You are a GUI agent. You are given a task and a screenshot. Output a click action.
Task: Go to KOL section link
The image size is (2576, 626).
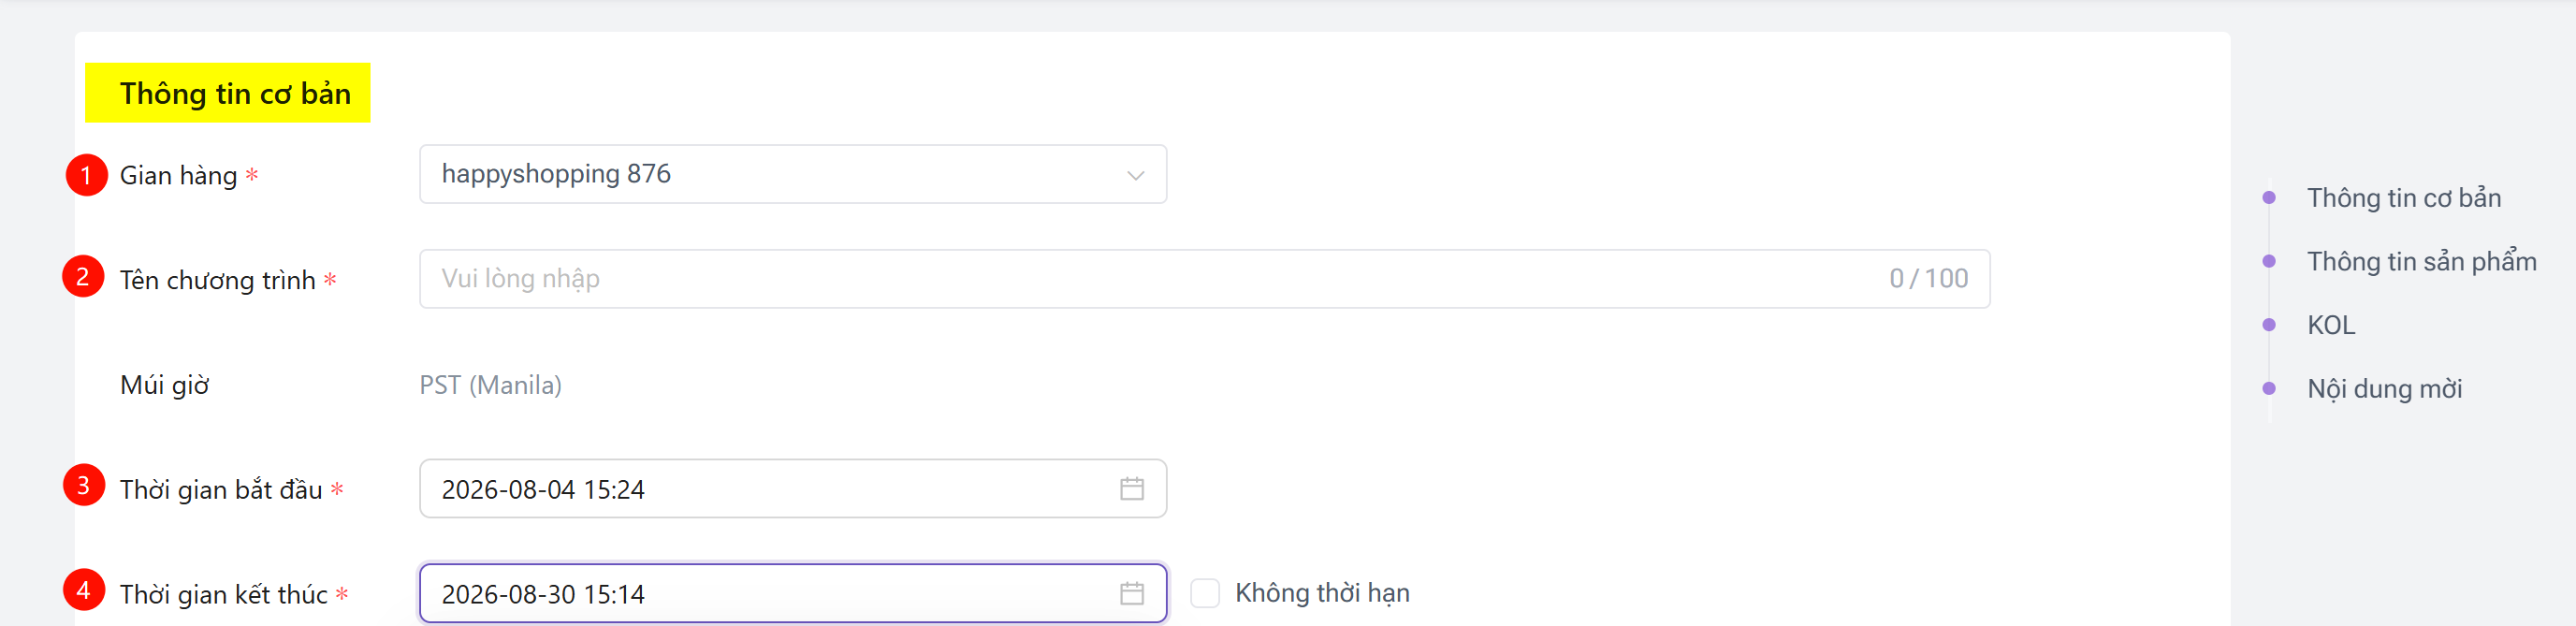[2331, 325]
